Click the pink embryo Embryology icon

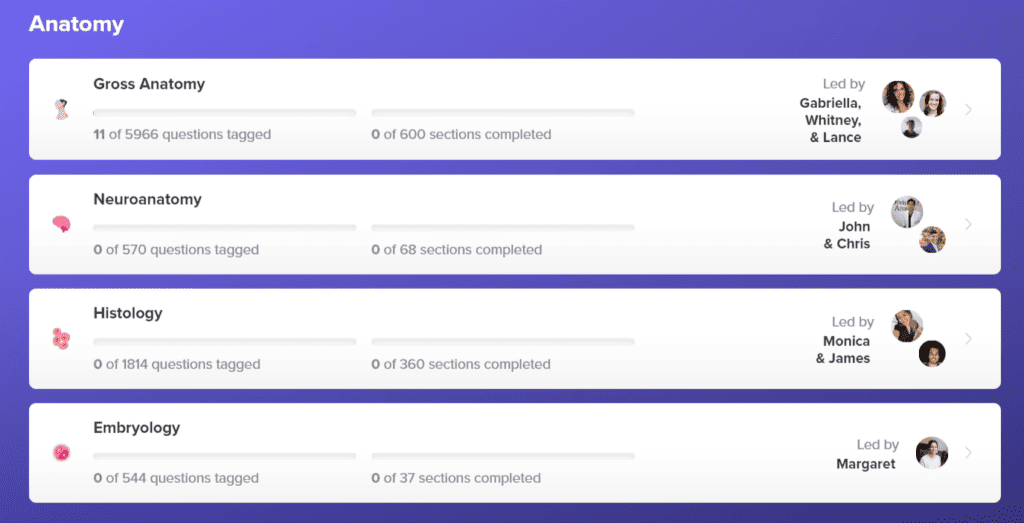61,453
